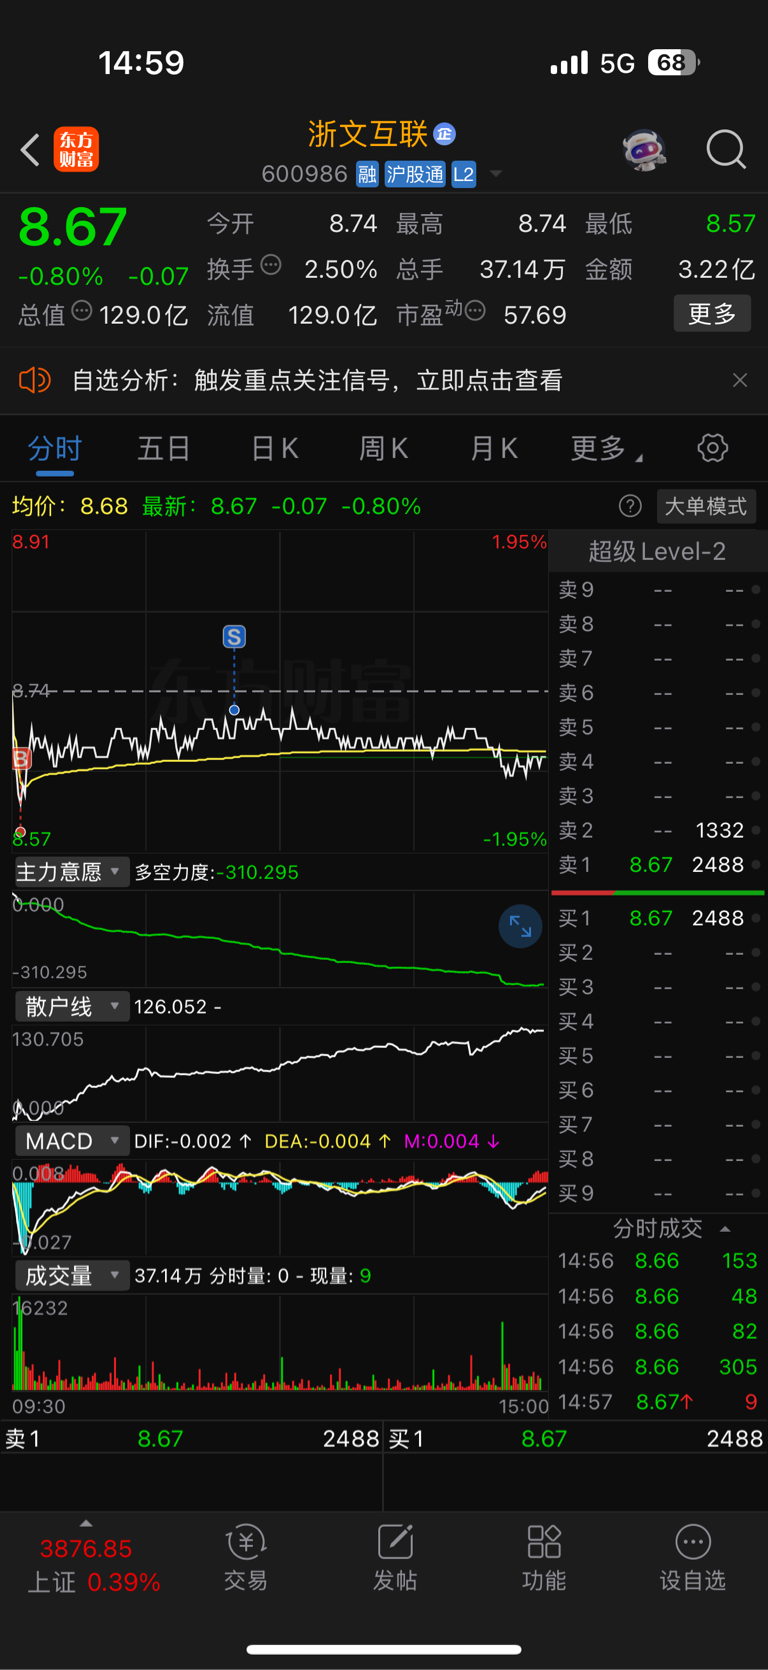Viewport: 768px width, 1670px height.
Task: Tap the B buy marker on chart
Action: click(x=21, y=760)
